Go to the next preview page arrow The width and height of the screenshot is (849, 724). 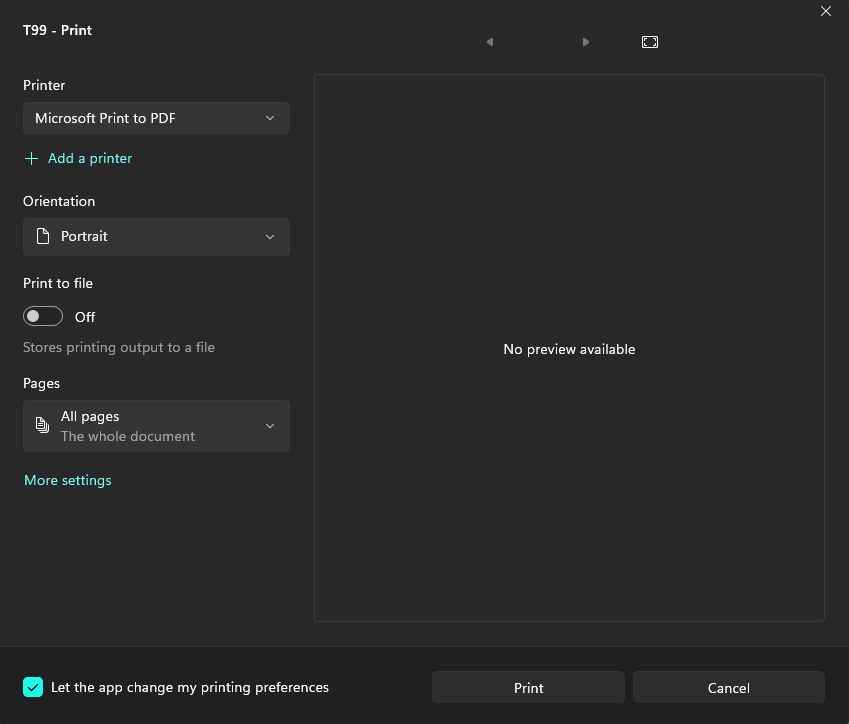tap(586, 42)
